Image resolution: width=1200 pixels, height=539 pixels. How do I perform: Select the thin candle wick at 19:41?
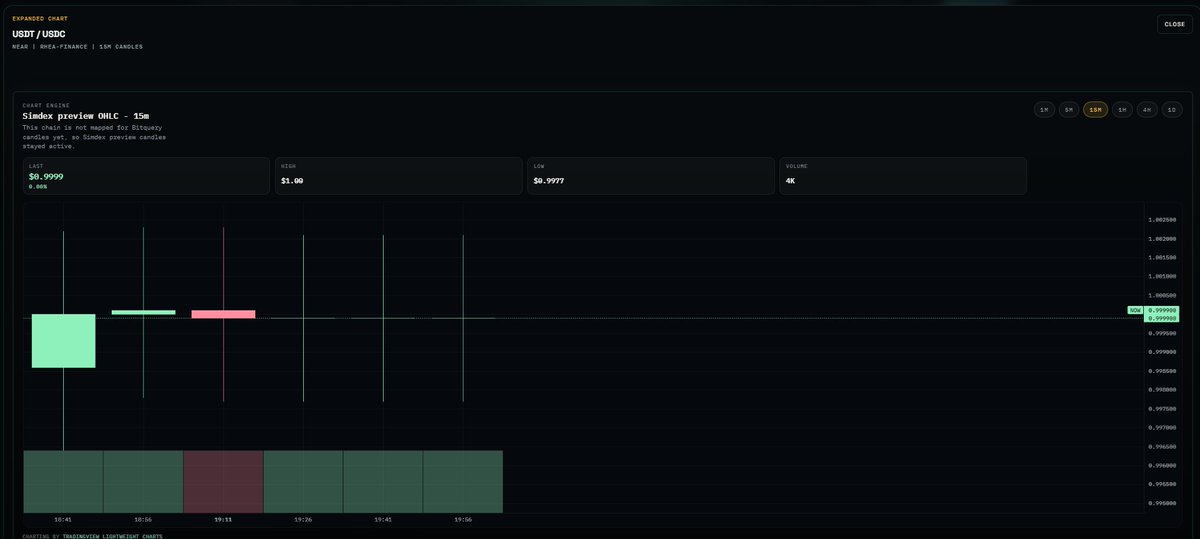[383, 318]
